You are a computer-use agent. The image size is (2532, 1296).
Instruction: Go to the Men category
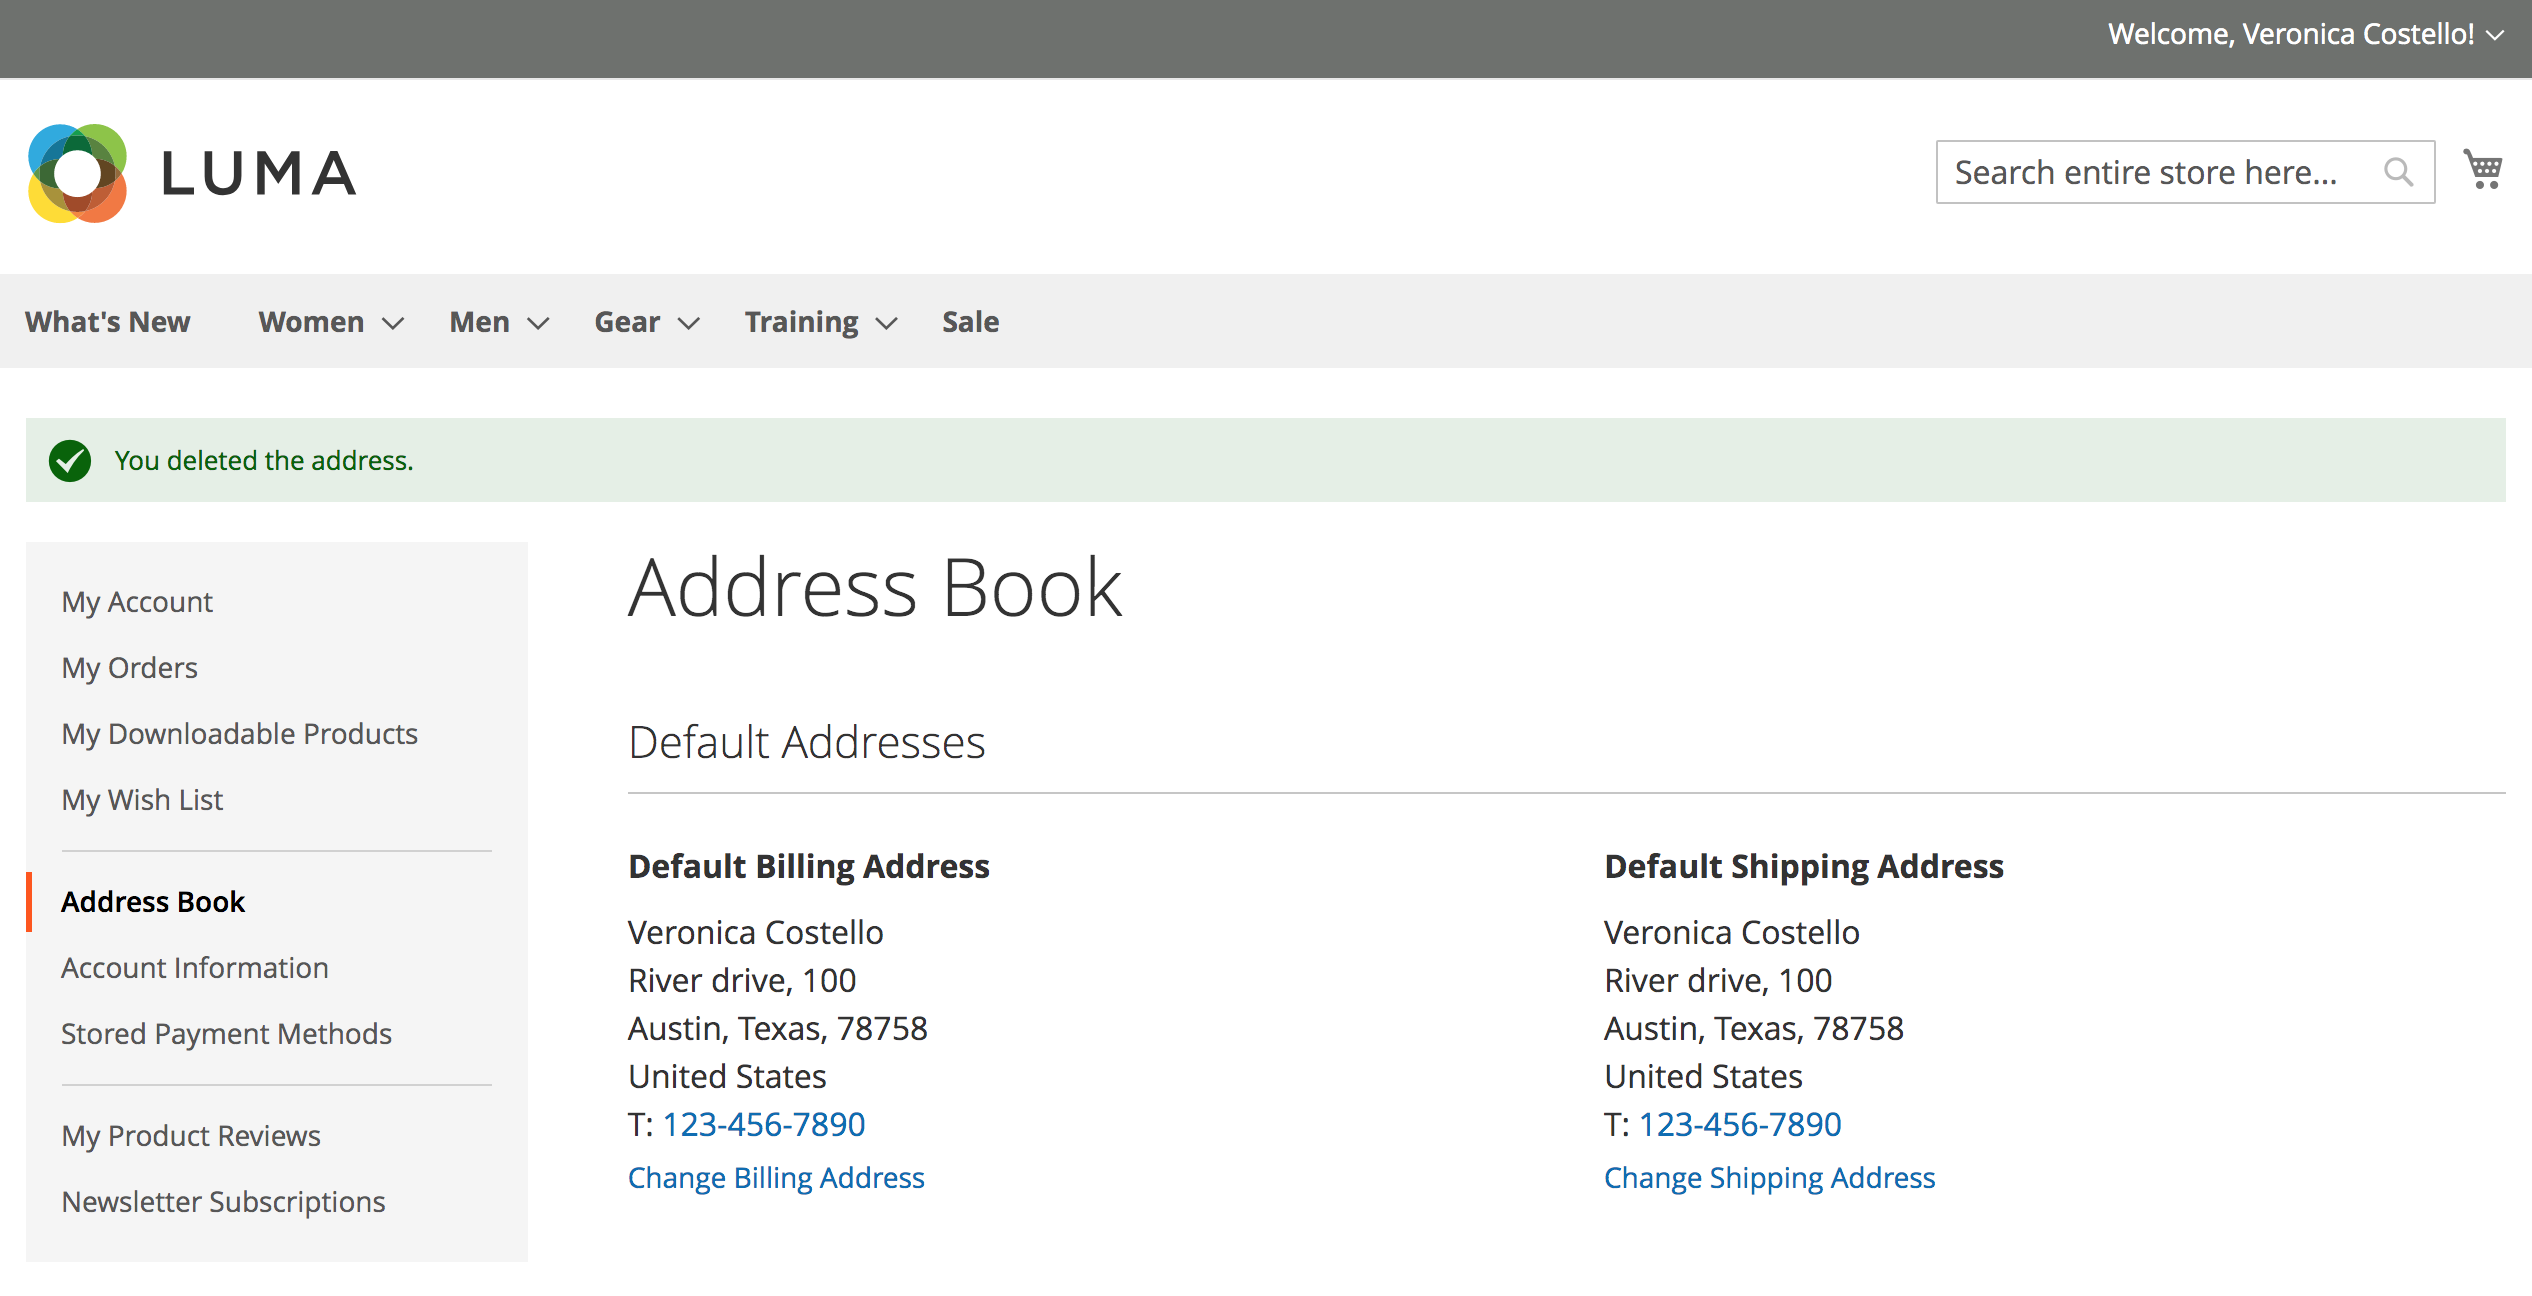click(479, 322)
